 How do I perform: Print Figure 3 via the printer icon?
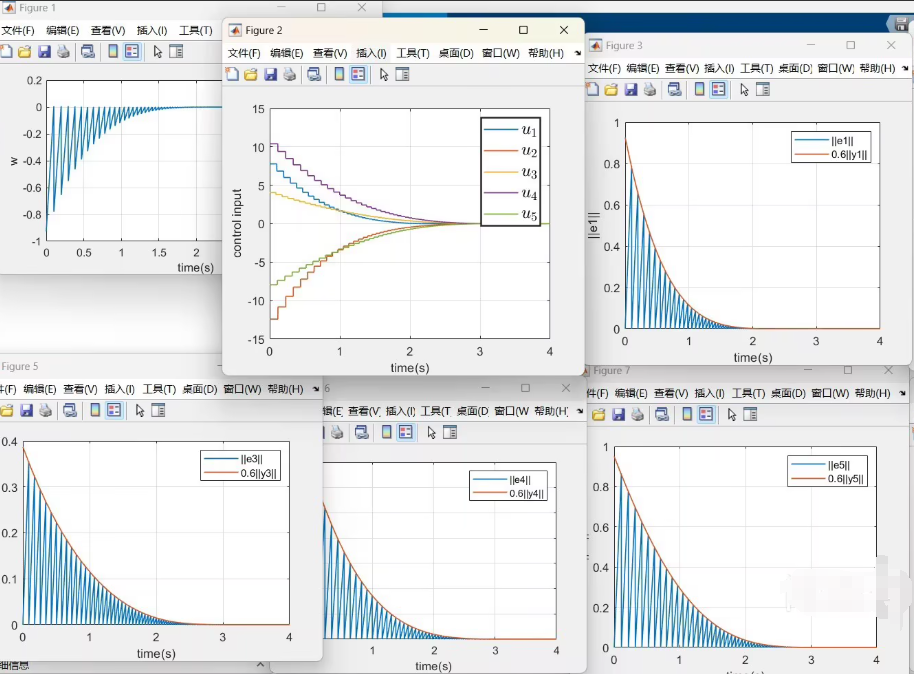650,90
